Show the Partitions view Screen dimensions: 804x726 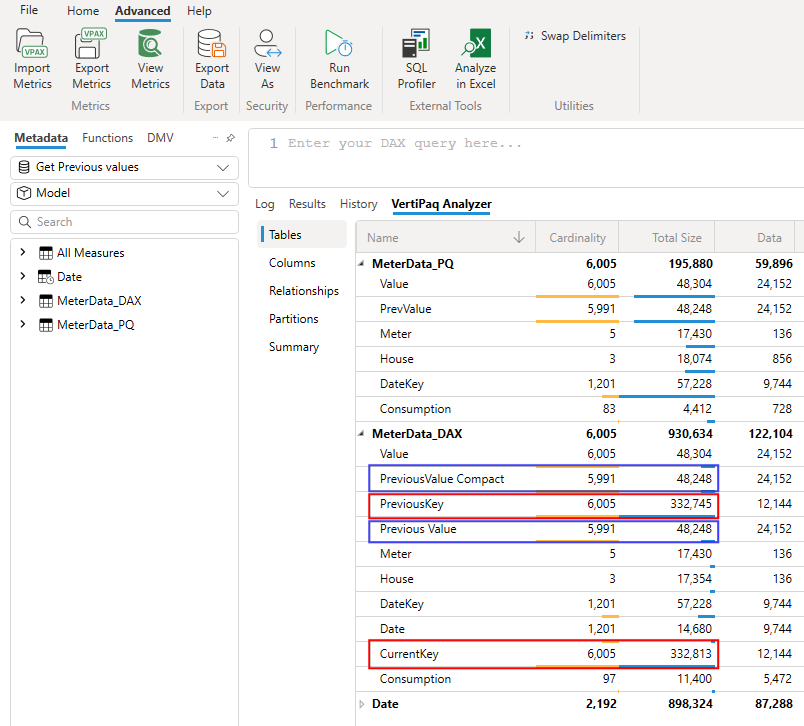[x=293, y=319]
